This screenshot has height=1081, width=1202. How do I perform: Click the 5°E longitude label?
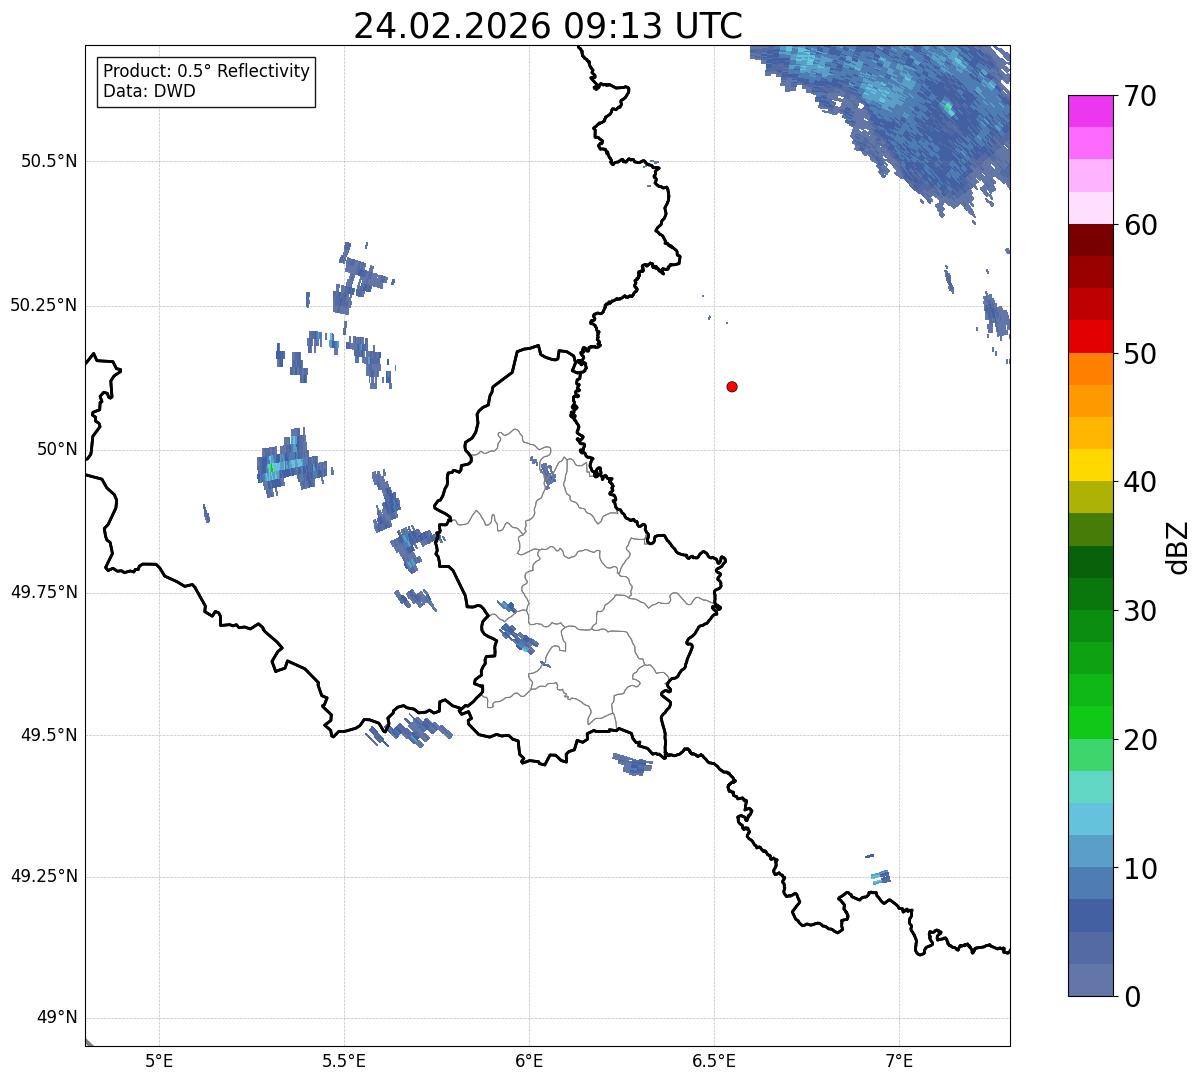159,1060
